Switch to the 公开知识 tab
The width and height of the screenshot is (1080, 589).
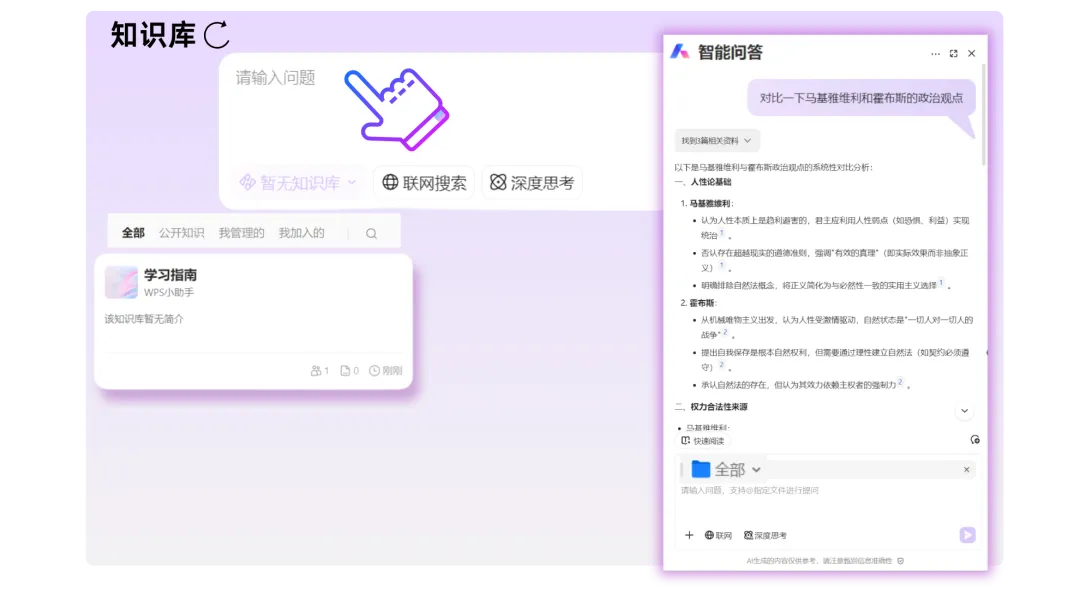[181, 233]
